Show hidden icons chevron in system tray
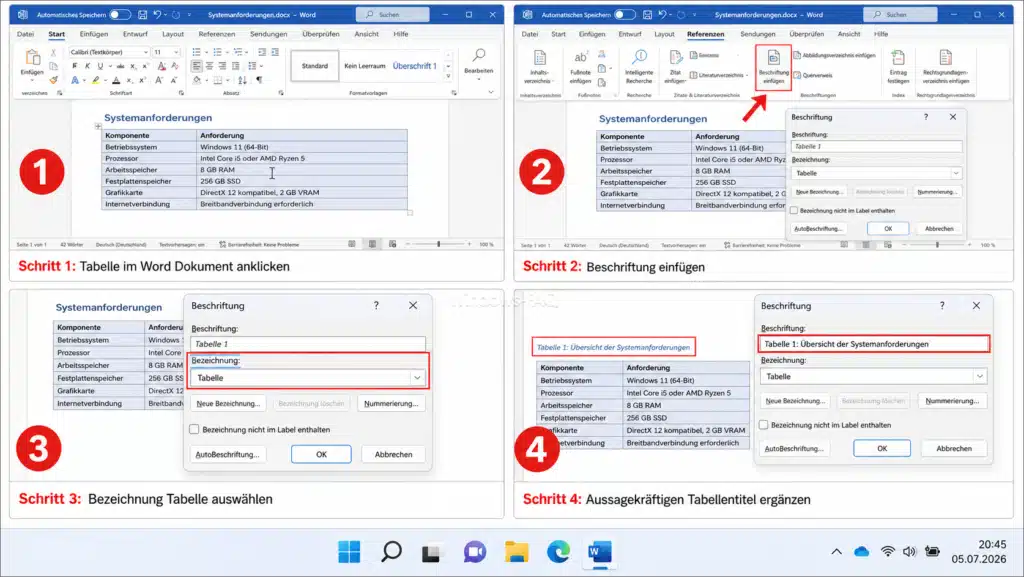This screenshot has height=577, width=1024. 836,552
